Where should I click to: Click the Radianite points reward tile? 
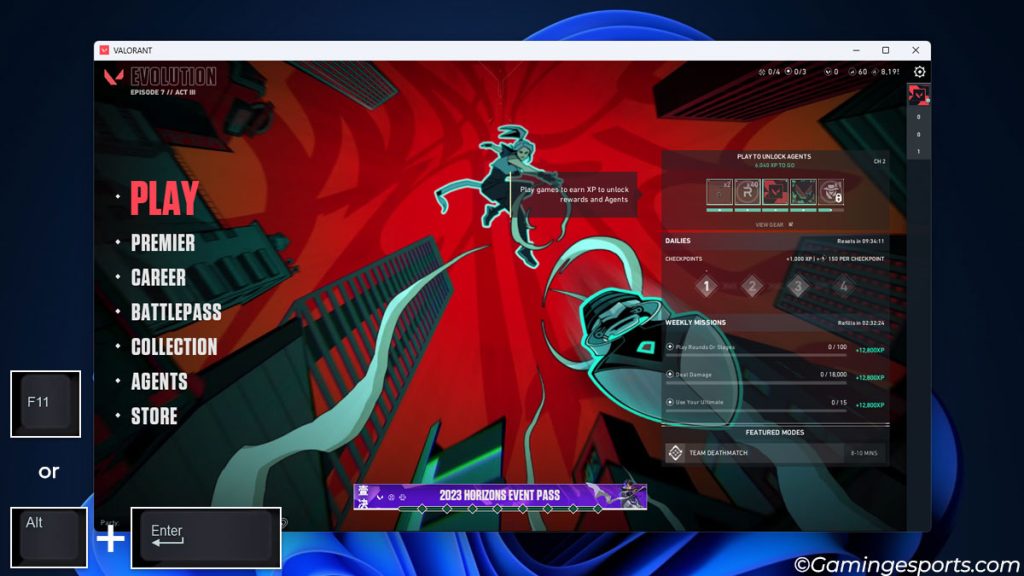(x=747, y=192)
